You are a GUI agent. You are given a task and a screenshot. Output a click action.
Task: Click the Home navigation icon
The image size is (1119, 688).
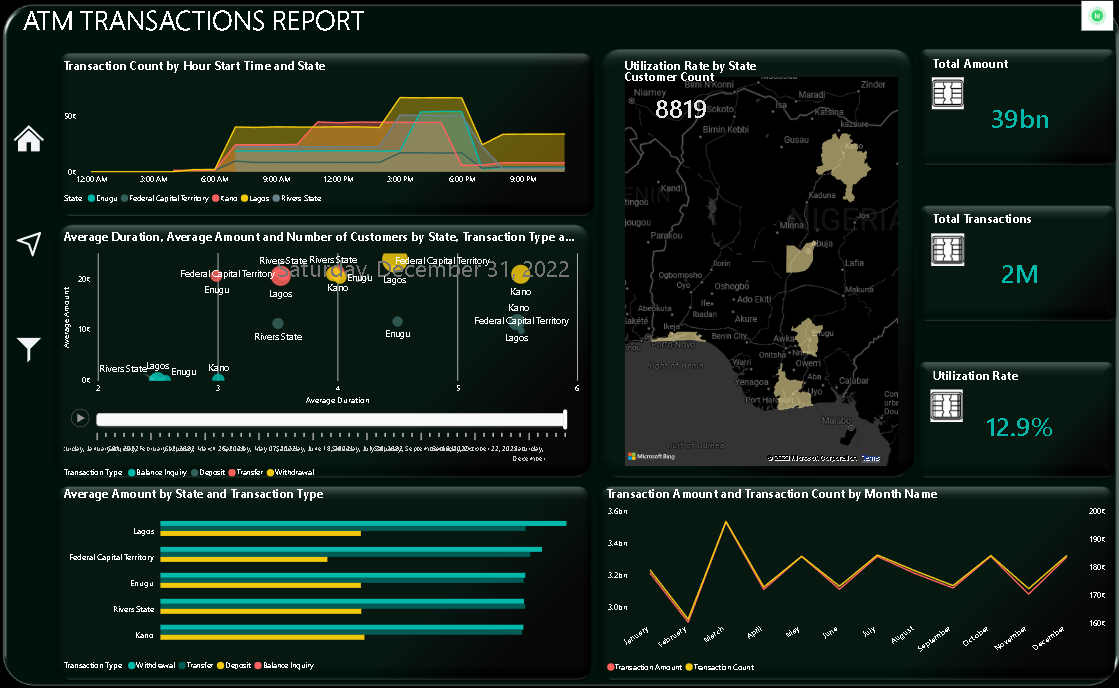[29, 139]
